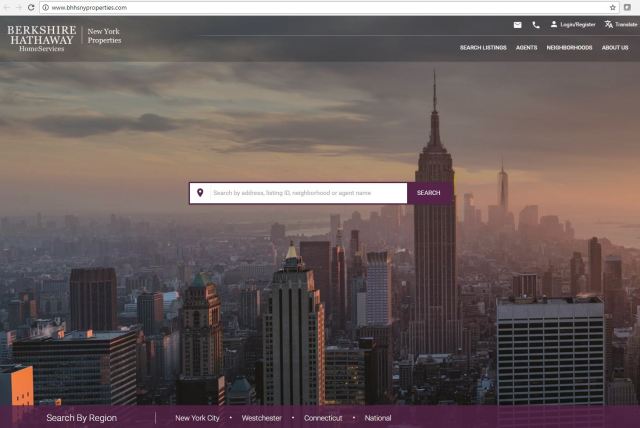Click the email envelope icon
This screenshot has height=428, width=640.
(x=517, y=24)
